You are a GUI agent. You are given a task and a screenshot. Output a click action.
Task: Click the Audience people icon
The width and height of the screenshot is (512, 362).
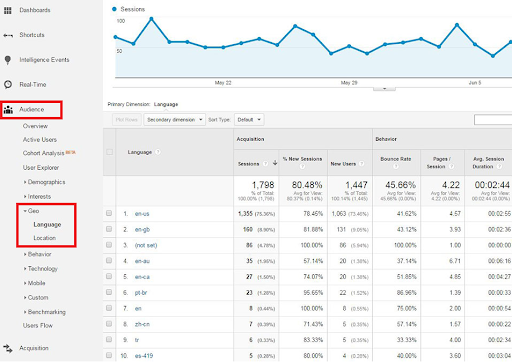8,110
